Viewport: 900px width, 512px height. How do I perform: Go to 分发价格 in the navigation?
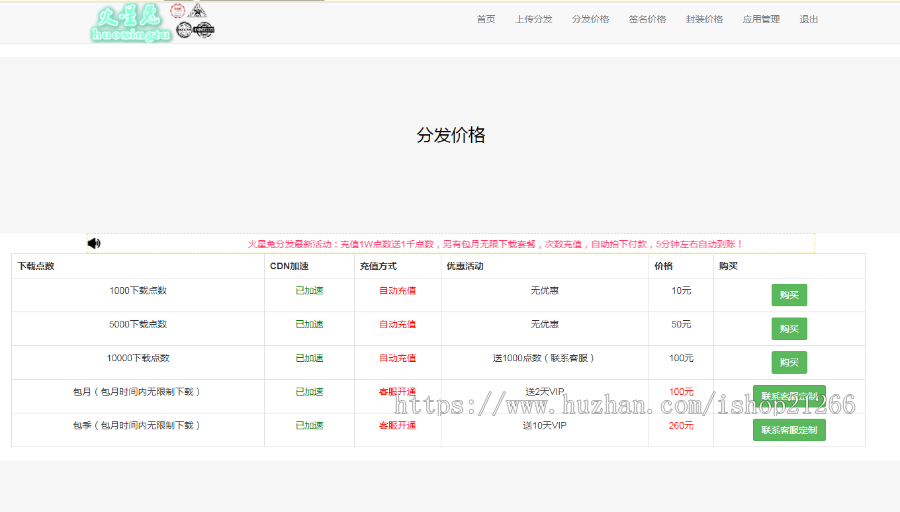point(590,19)
